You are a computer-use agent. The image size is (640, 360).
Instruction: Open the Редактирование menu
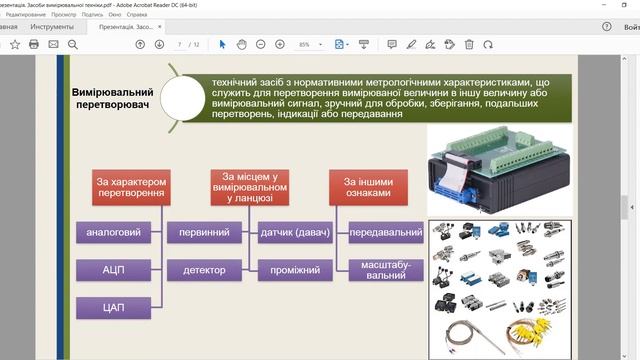(26, 14)
